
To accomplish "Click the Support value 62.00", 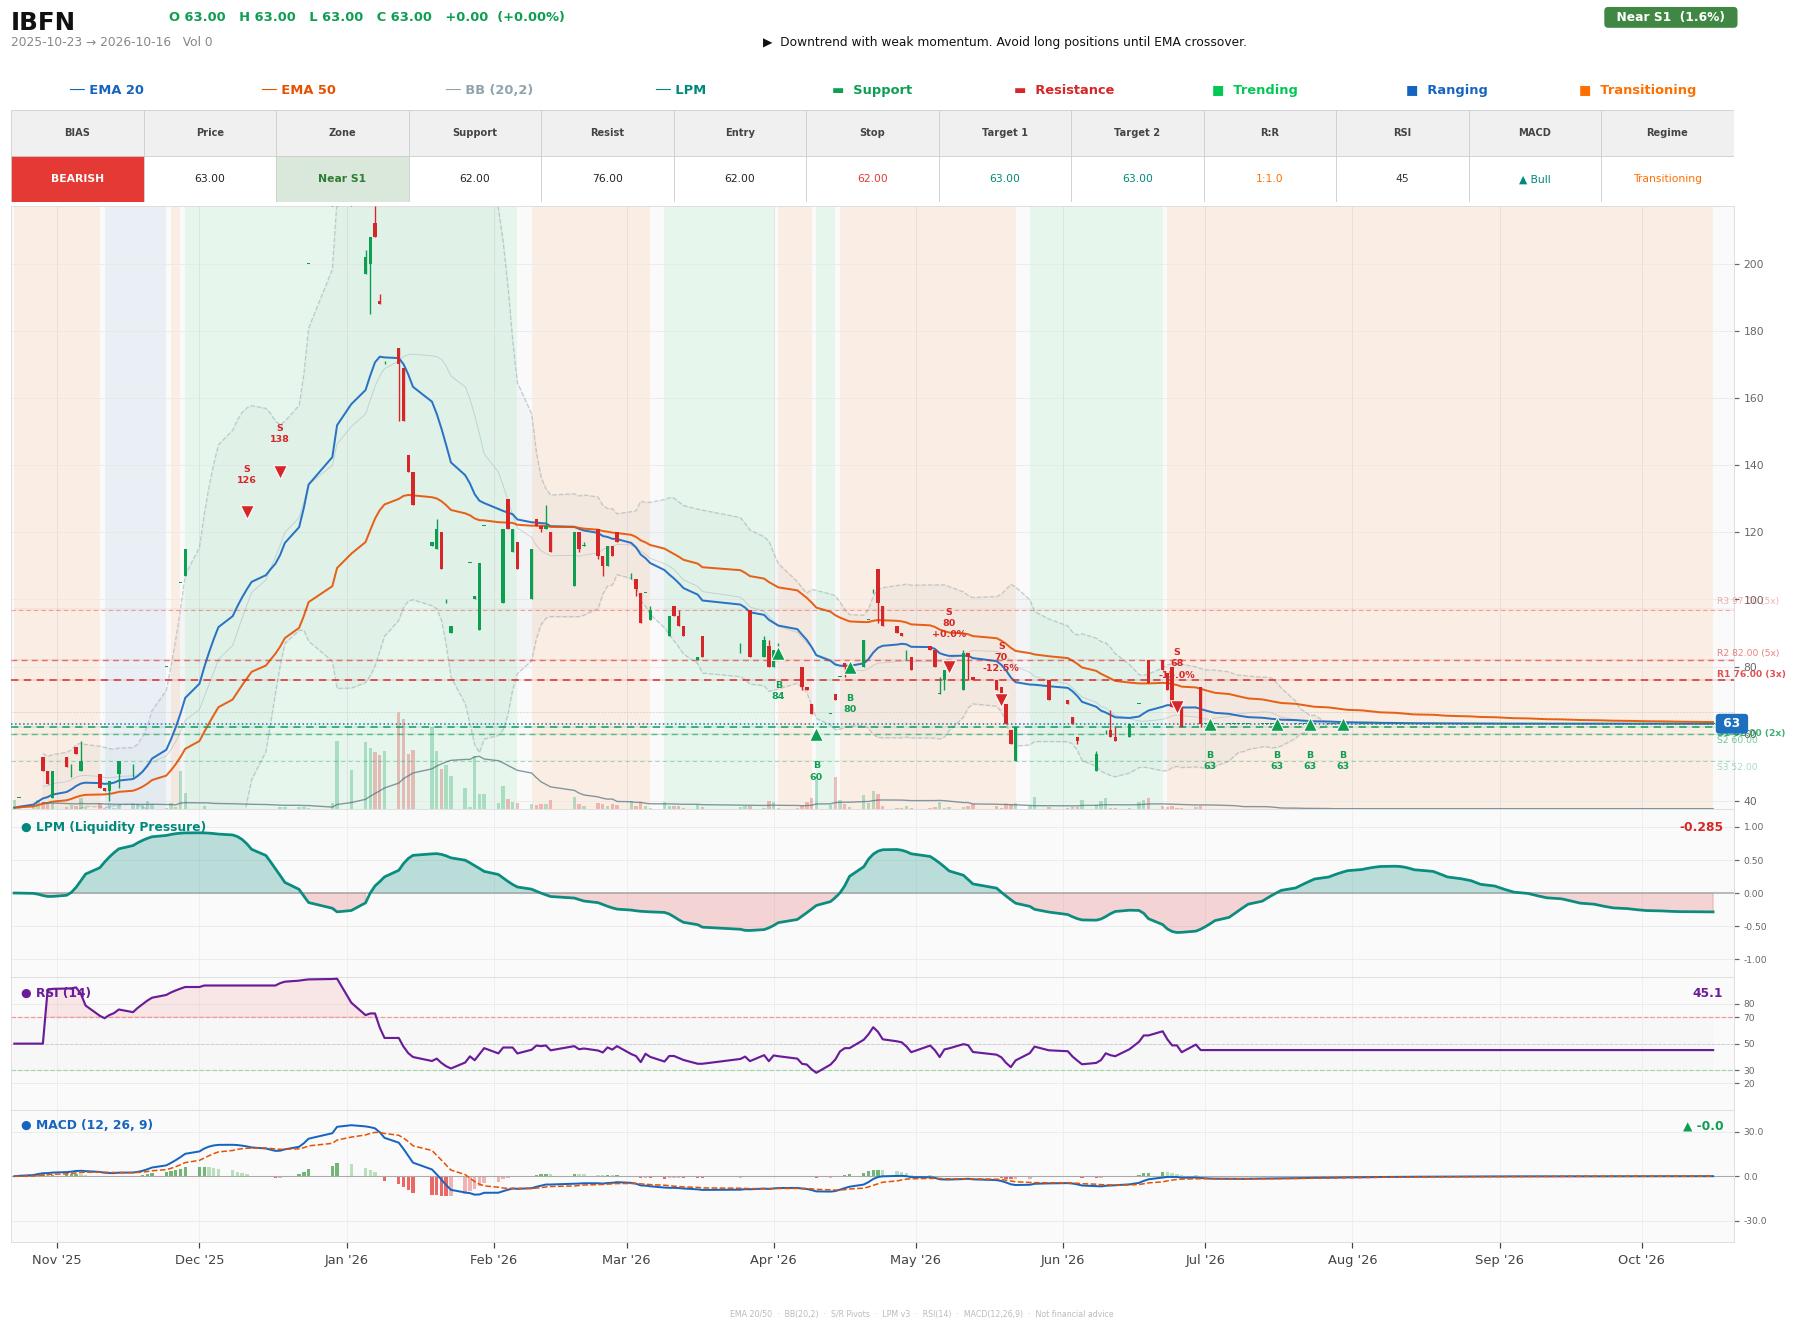I will 474,179.
